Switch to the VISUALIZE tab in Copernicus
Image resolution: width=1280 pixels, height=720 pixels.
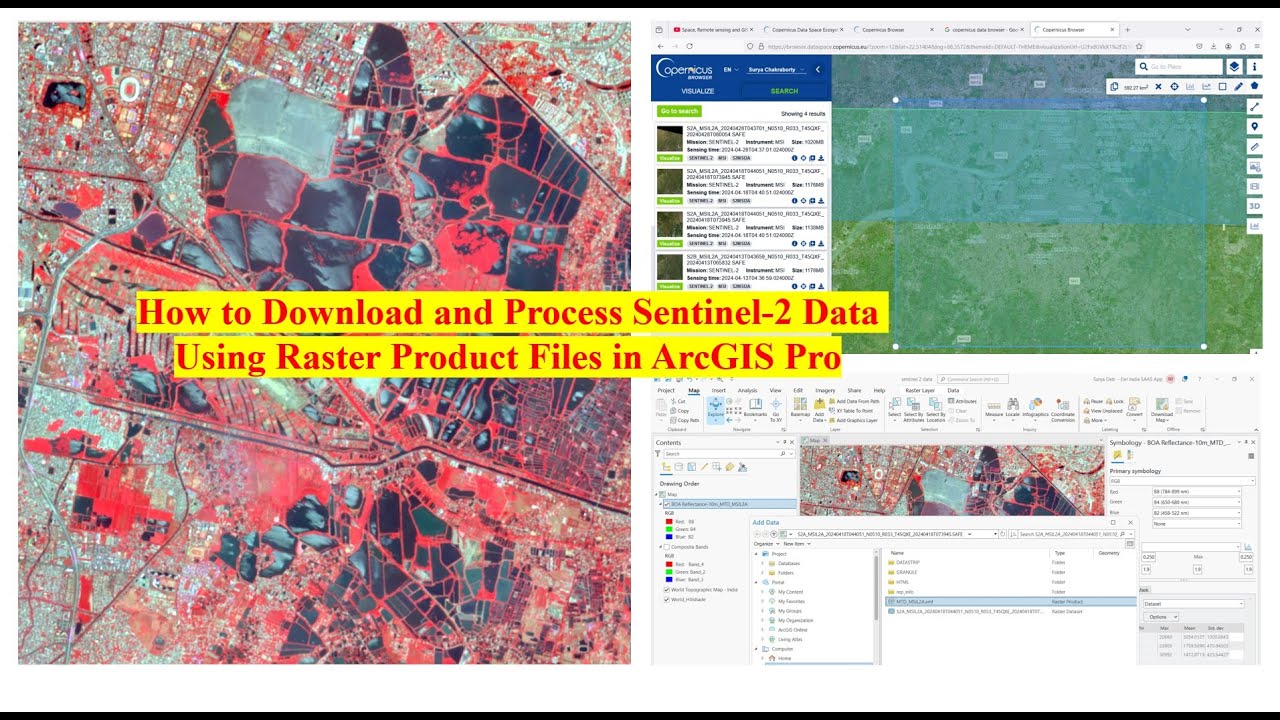698,91
